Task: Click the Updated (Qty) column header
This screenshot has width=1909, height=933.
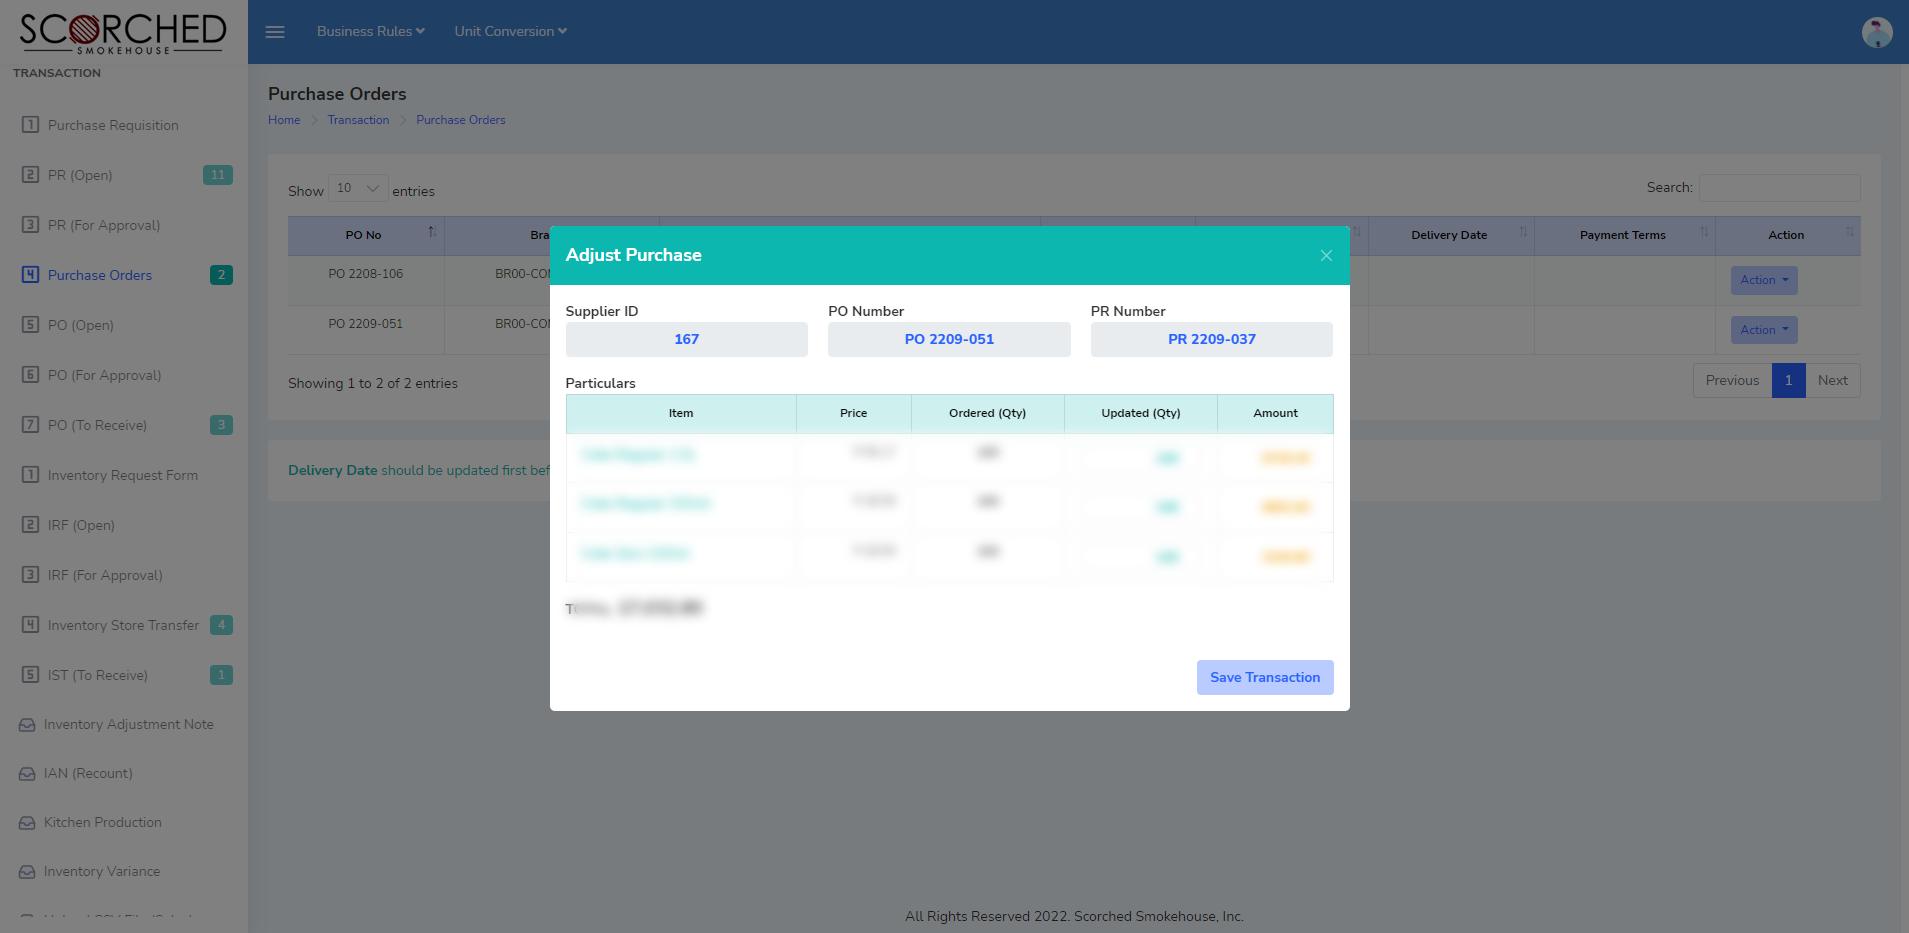Action: (1141, 413)
